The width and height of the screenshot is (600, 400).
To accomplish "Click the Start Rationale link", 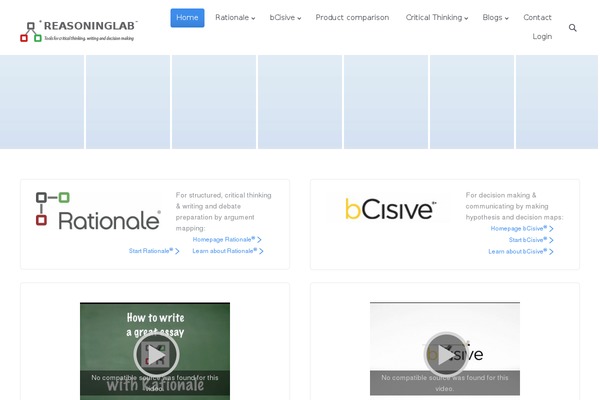I will coord(154,251).
